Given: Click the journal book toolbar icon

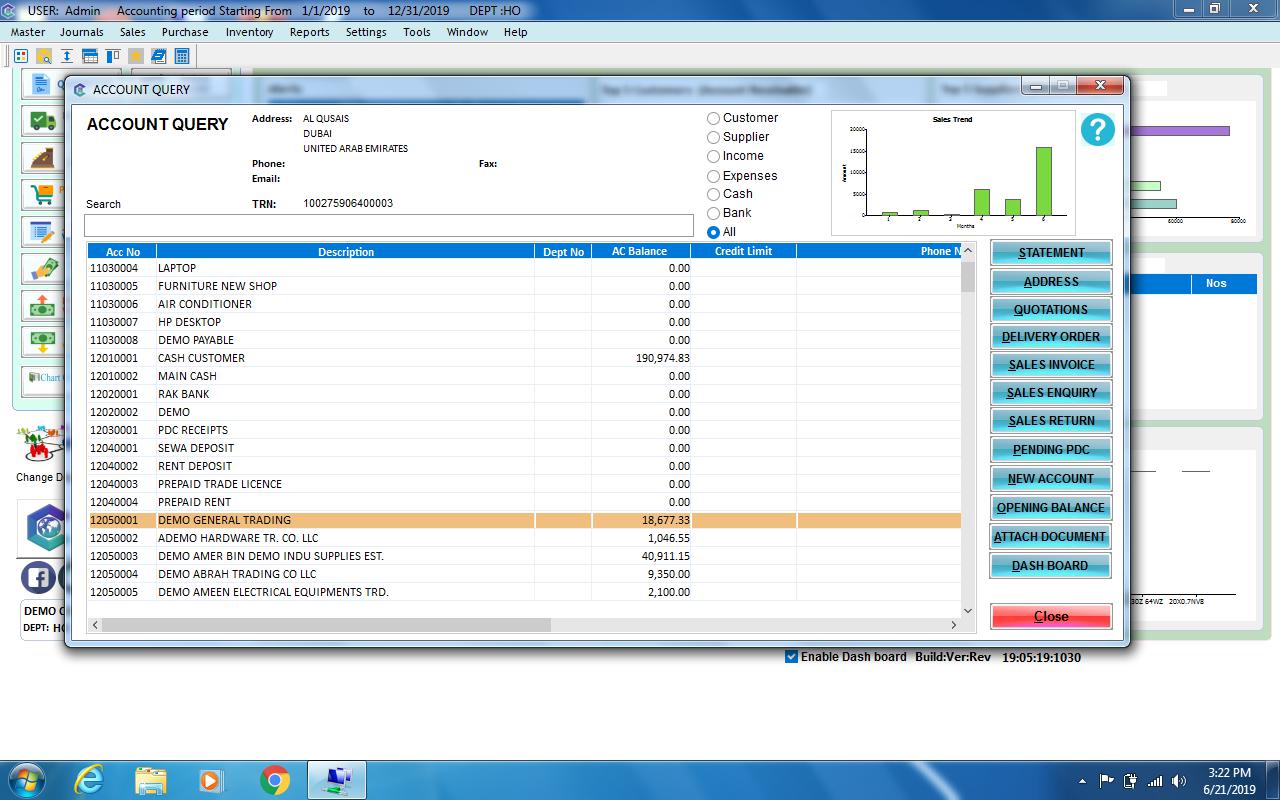Looking at the screenshot, I should pos(157,56).
